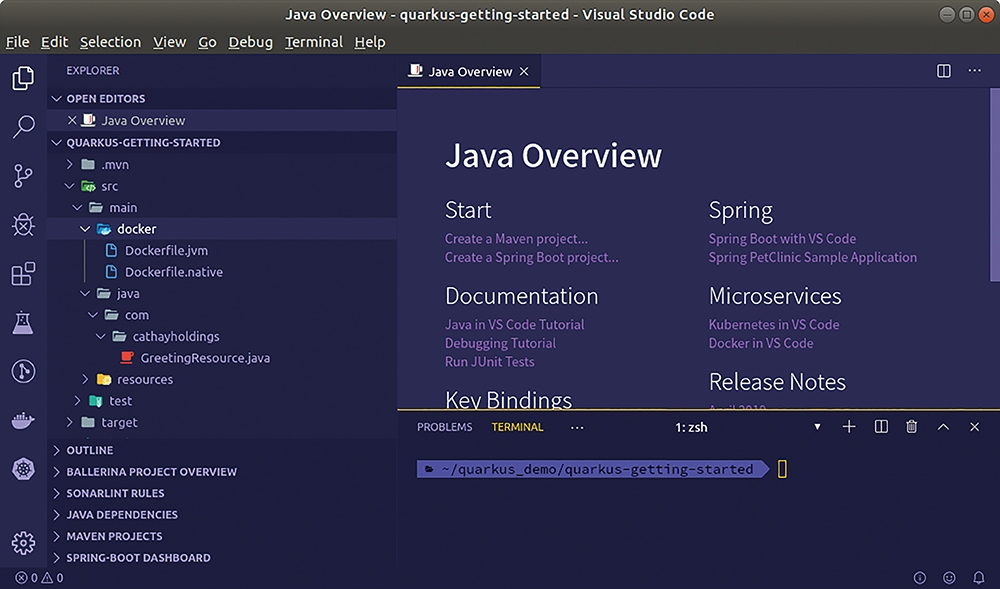Collapse the src folder
The height and width of the screenshot is (589, 1000).
tap(70, 186)
